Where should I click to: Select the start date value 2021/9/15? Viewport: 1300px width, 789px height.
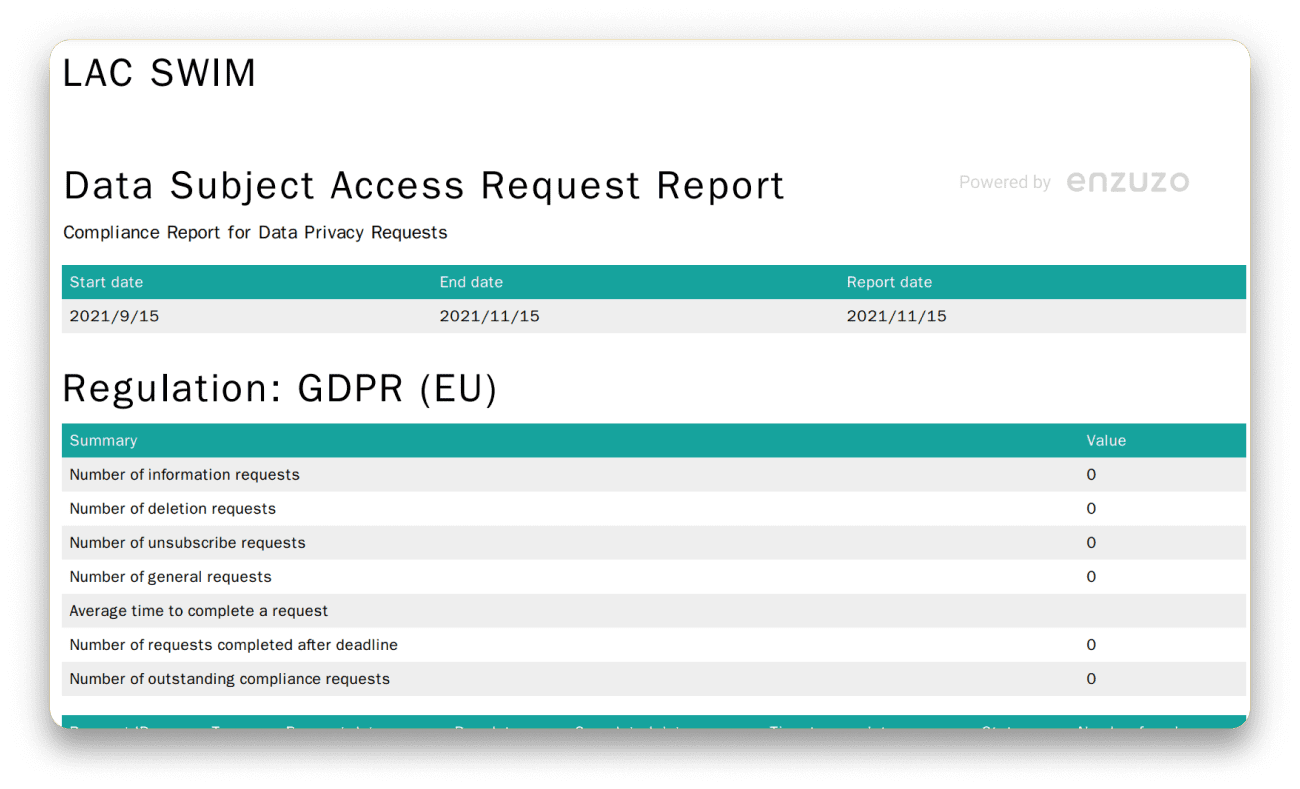114,316
